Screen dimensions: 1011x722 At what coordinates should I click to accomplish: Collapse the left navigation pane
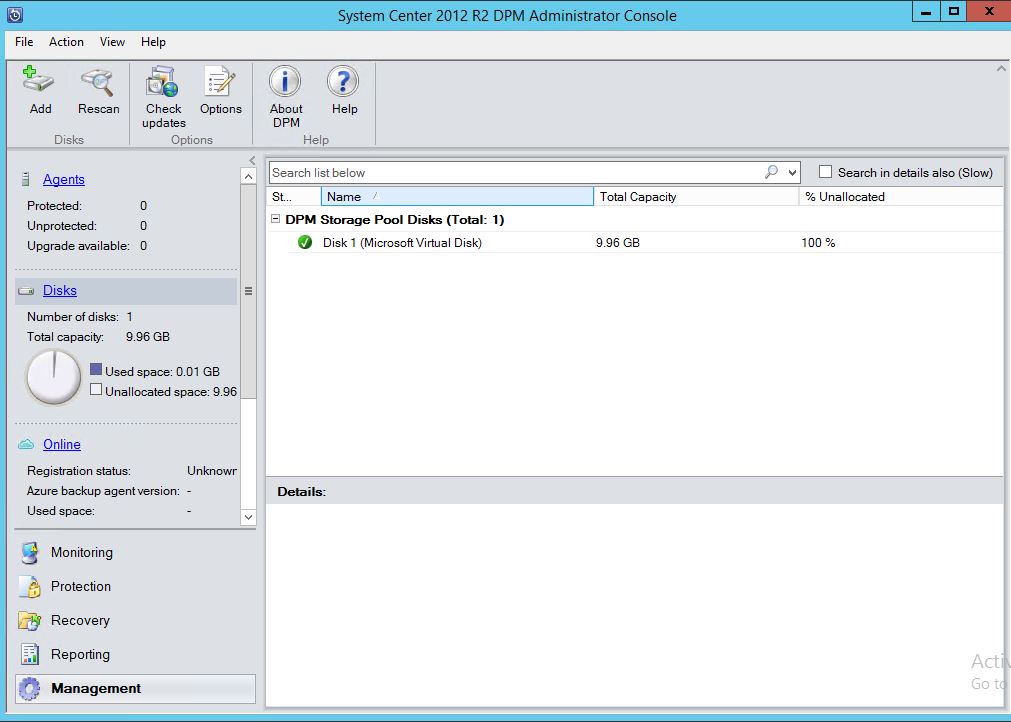pyautogui.click(x=252, y=161)
